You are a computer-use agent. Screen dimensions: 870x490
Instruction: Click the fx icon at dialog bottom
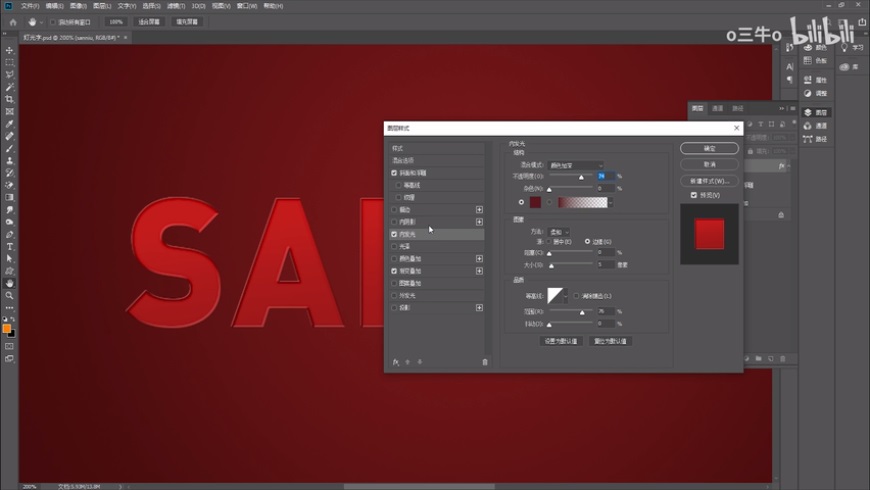pos(396,362)
